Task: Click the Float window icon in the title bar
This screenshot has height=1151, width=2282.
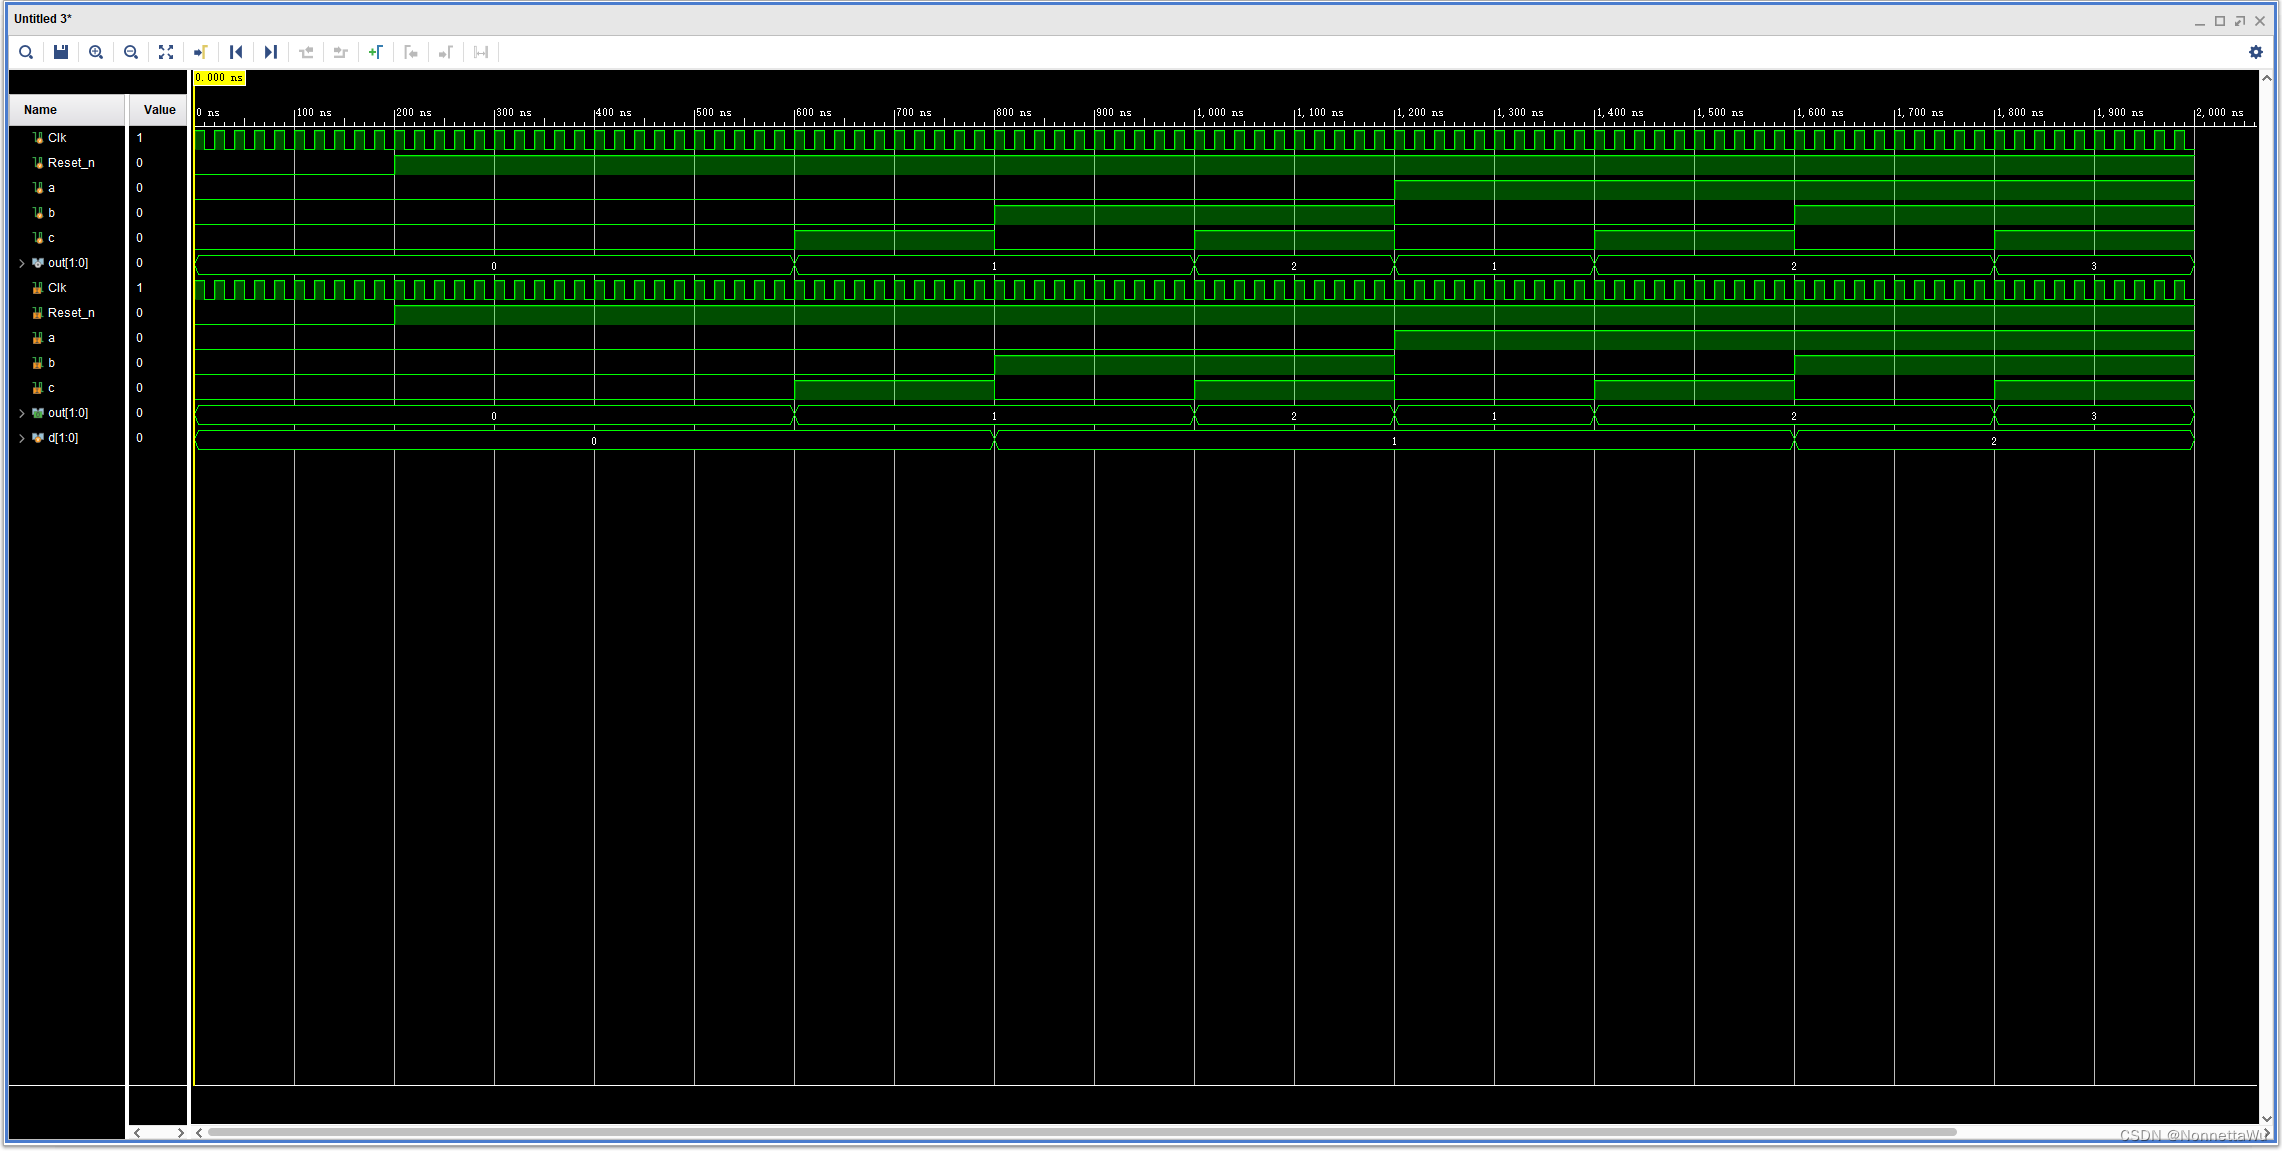Action: tap(2240, 20)
